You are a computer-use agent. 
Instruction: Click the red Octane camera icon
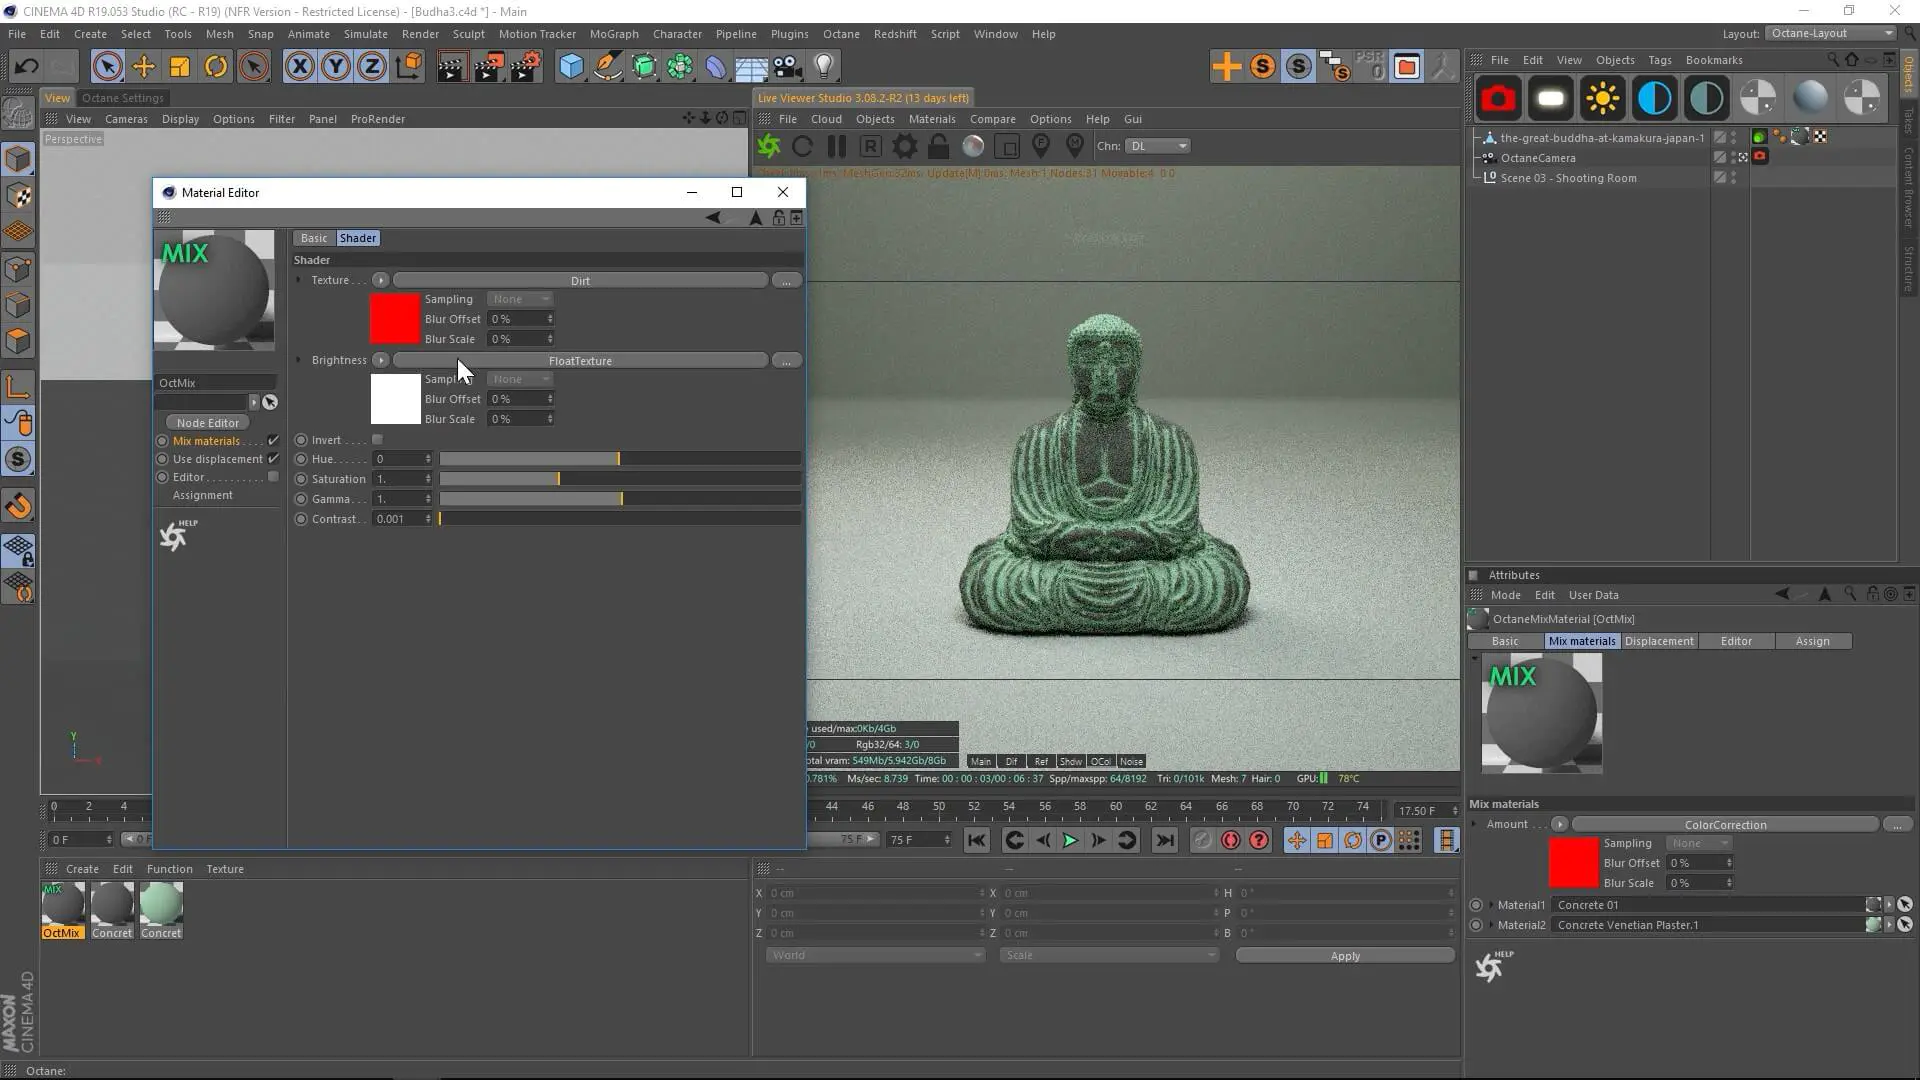pyautogui.click(x=1498, y=98)
